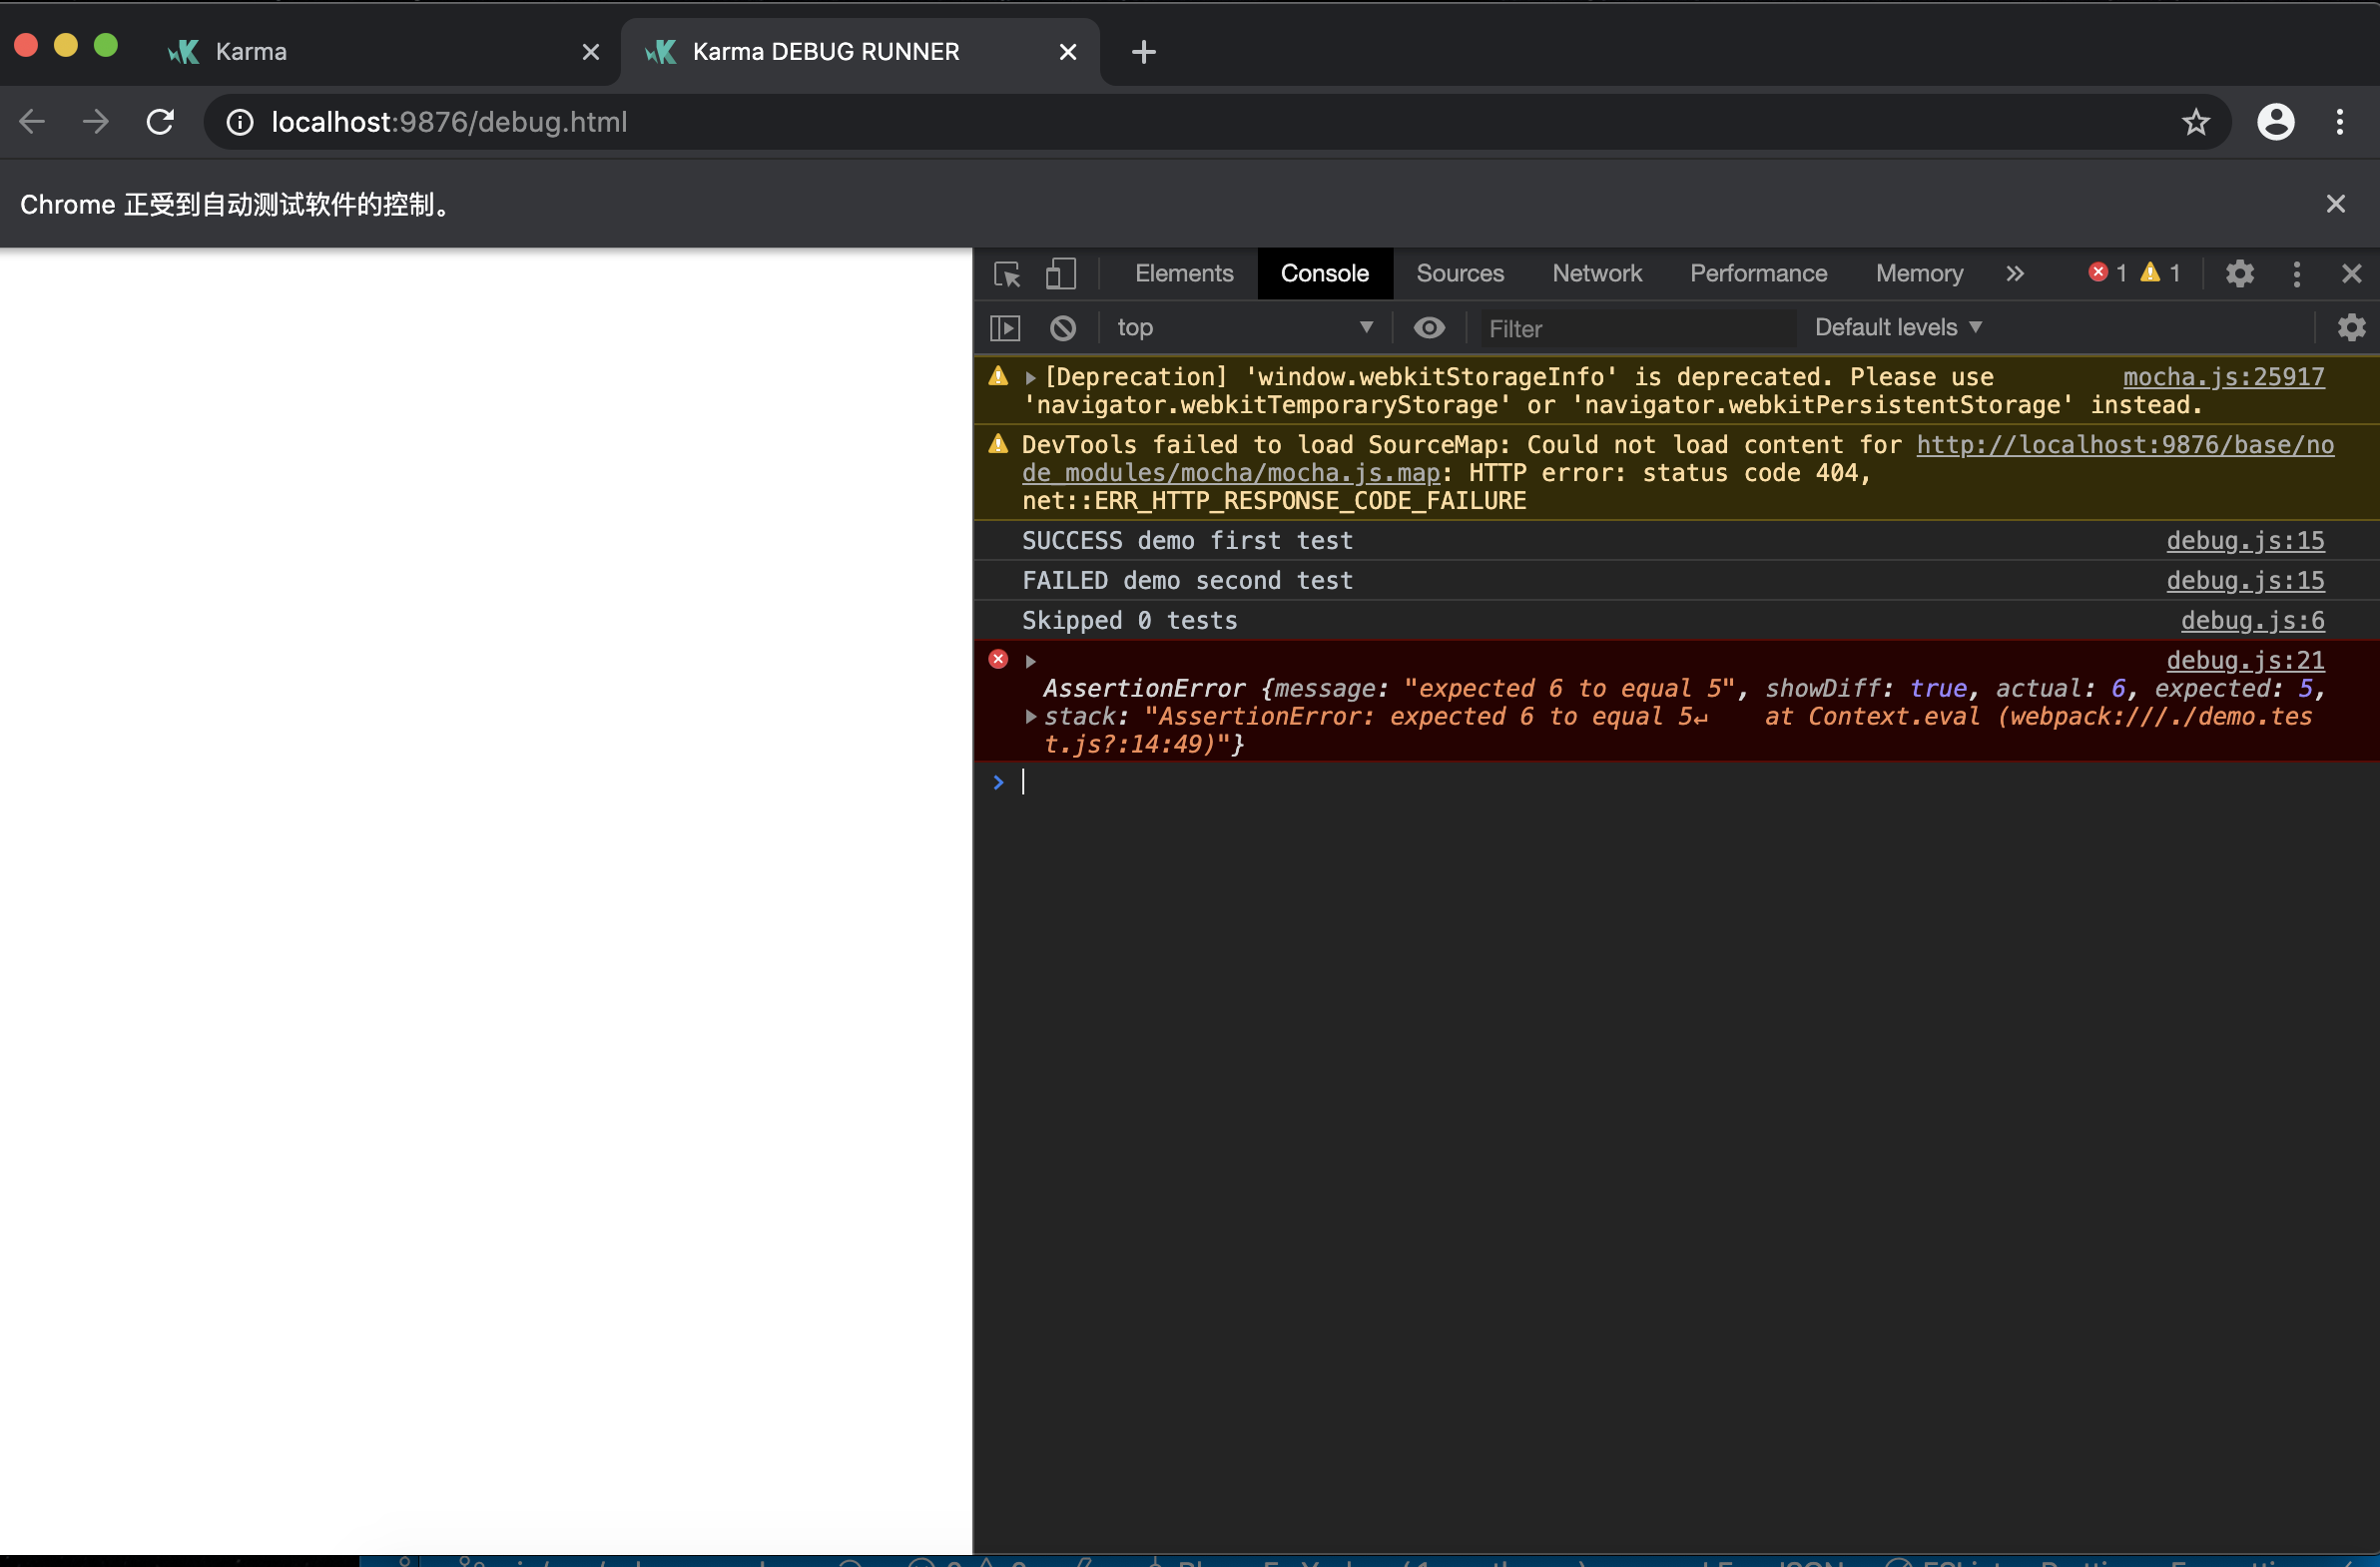Open the debug.js:6 source link

coord(2252,621)
